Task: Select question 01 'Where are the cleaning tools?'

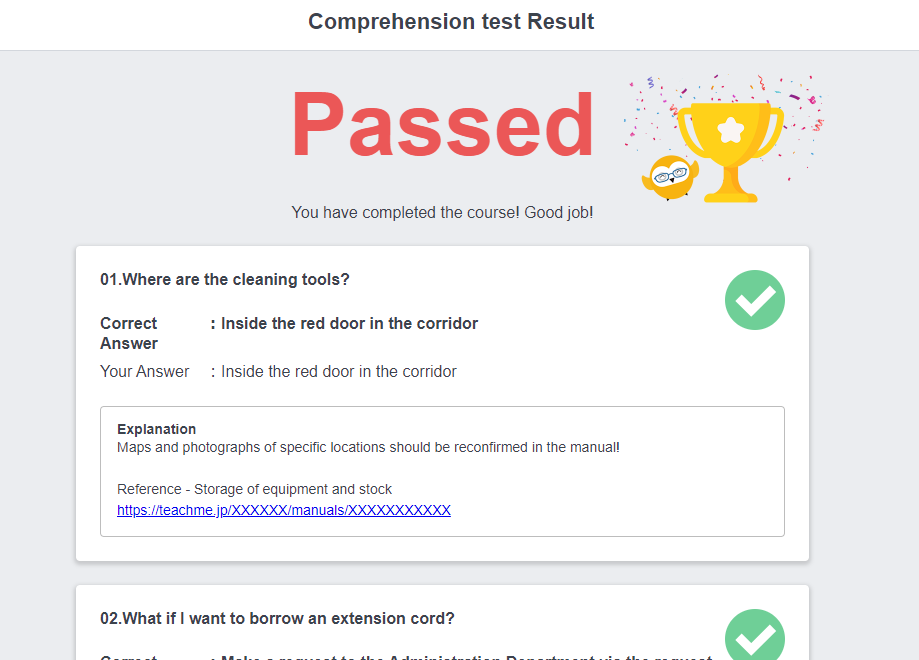Action: click(223, 279)
